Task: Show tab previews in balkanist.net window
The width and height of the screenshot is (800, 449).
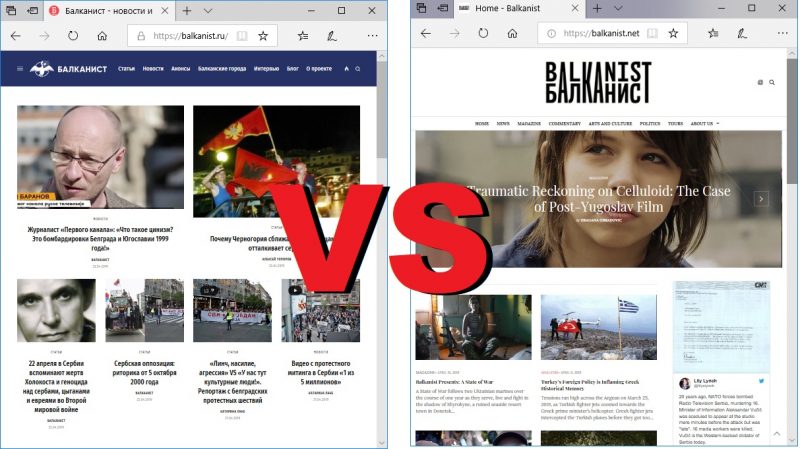Action: tap(618, 9)
